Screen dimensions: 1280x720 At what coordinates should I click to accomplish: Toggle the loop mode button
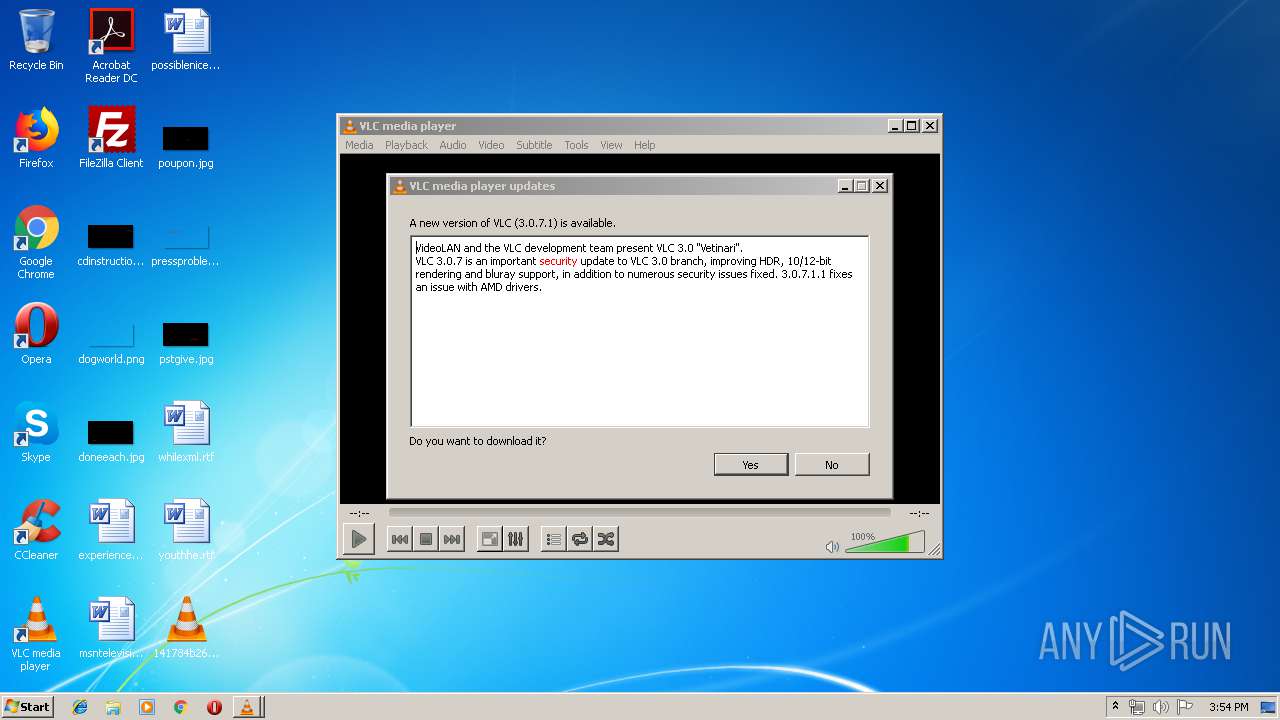[580, 539]
